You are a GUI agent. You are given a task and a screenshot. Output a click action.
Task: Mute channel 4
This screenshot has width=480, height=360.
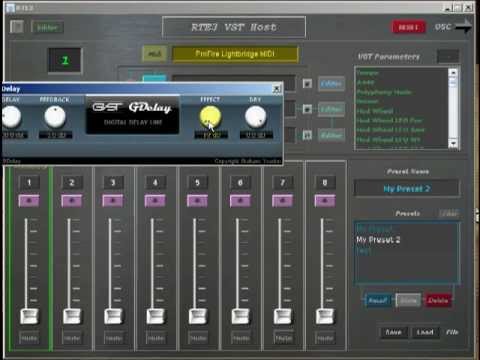point(155,338)
